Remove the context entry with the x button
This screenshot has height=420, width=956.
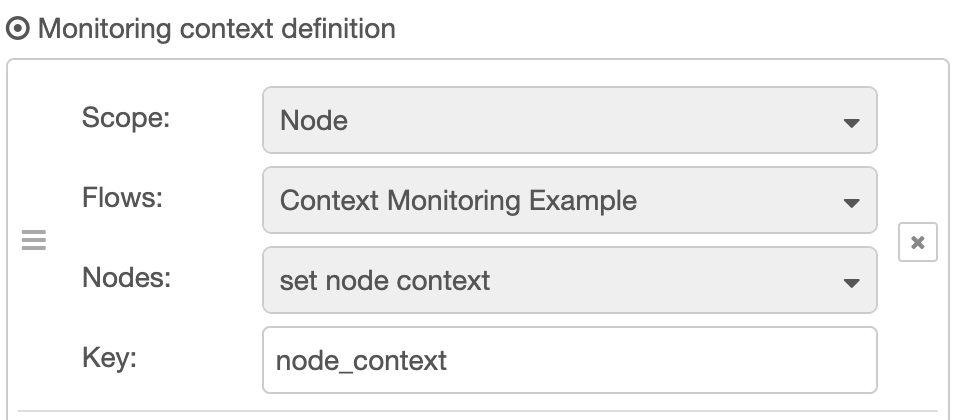917,242
